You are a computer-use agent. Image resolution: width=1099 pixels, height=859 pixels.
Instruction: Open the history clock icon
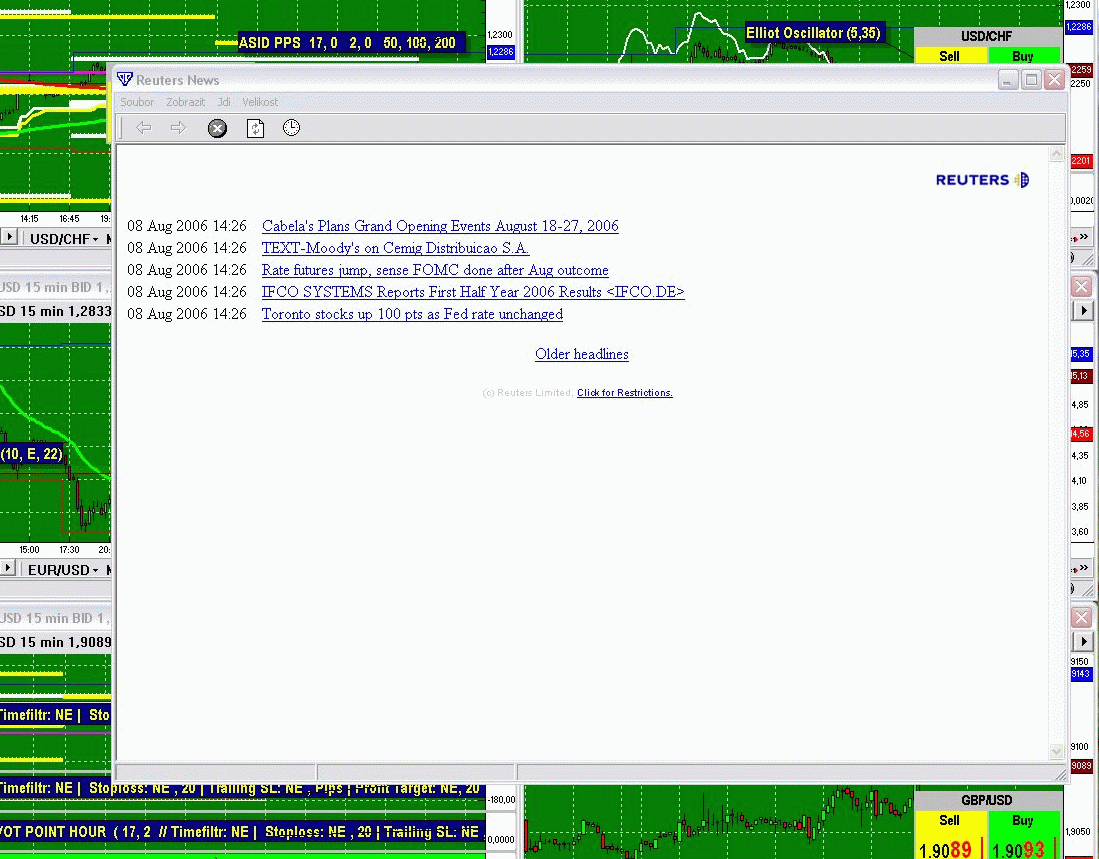click(292, 128)
